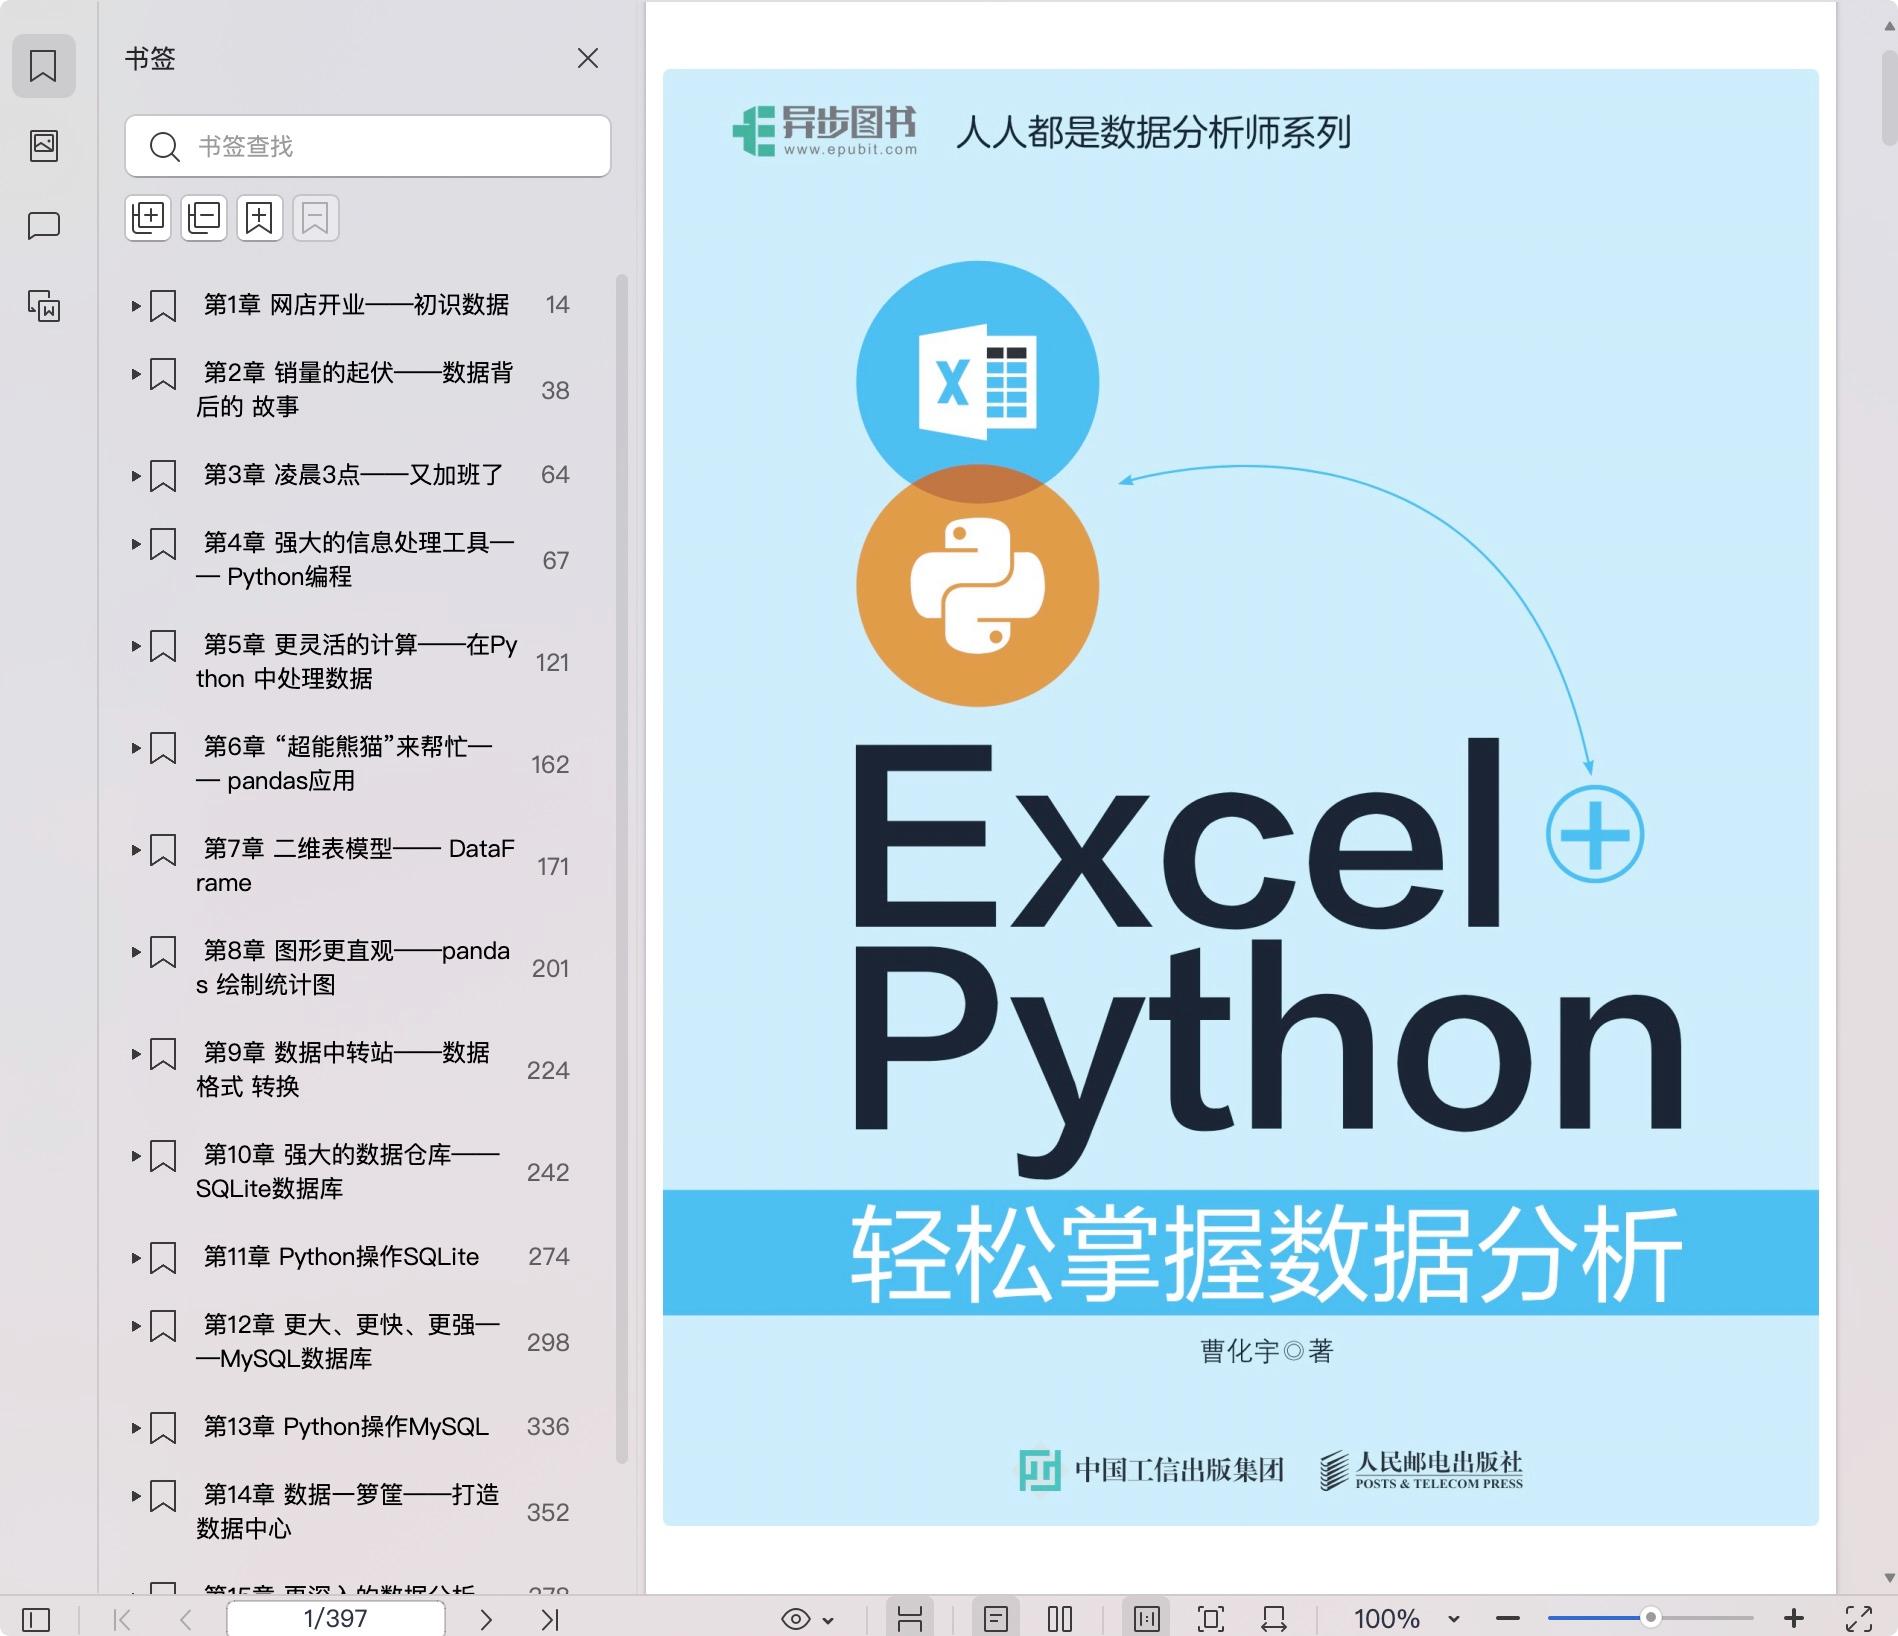
Task: Focus the bookmark search field
Action: [368, 146]
